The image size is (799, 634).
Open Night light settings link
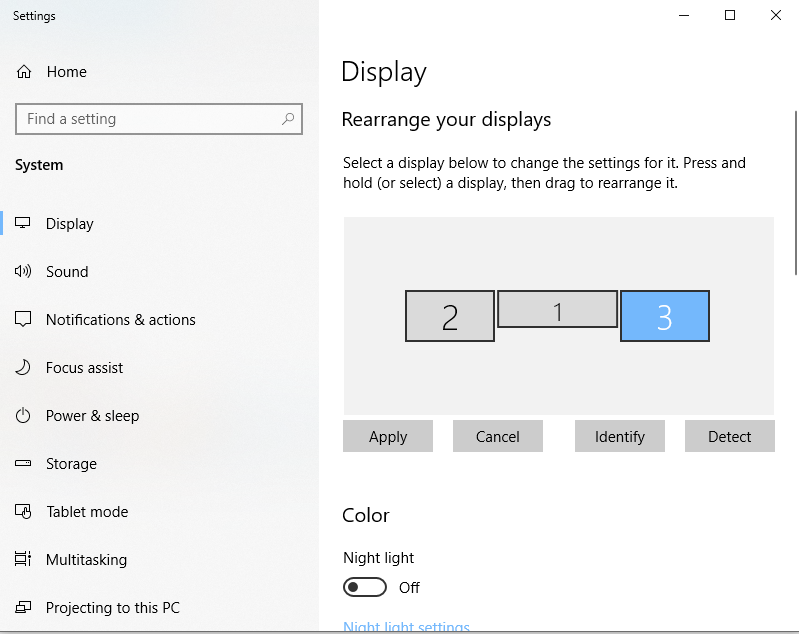point(406,626)
